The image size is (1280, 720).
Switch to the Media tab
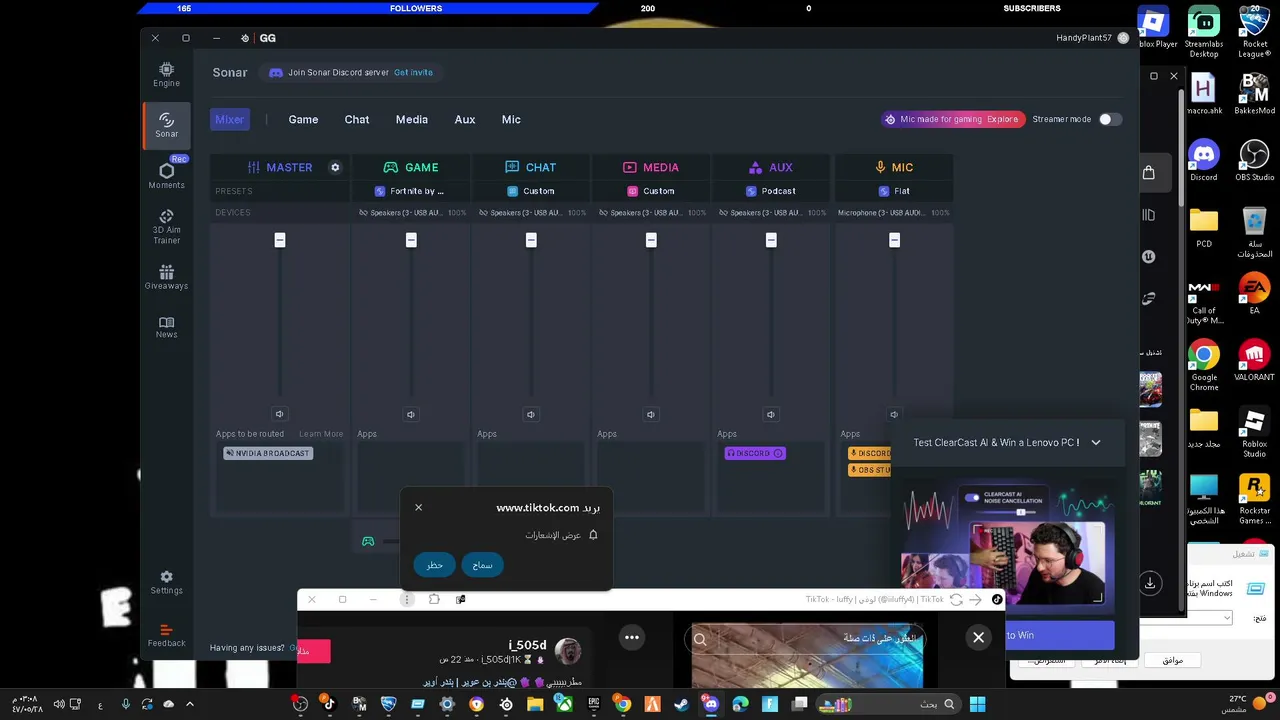click(x=411, y=119)
